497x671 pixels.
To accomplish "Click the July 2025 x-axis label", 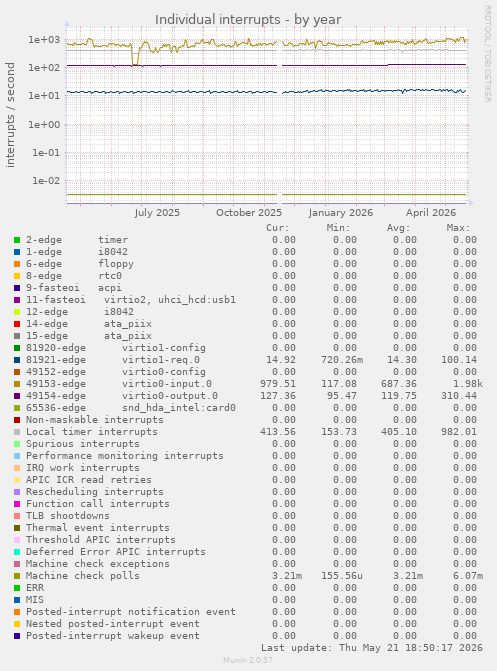I will [x=157, y=213].
